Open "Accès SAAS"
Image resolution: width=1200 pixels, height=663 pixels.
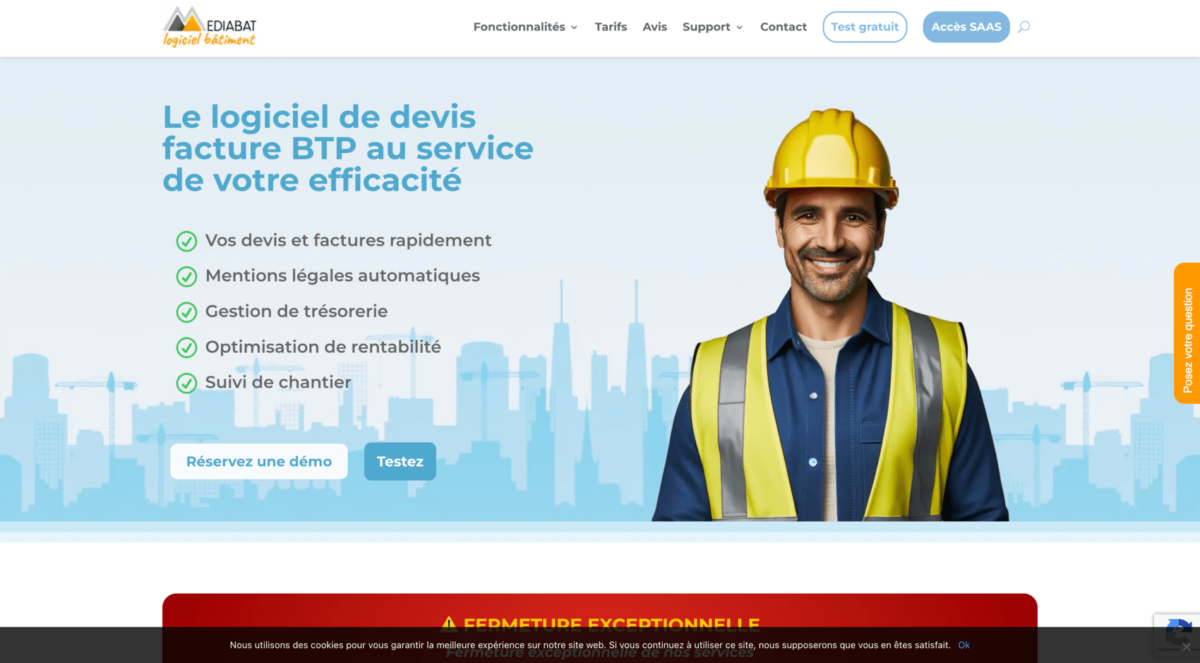tap(966, 27)
